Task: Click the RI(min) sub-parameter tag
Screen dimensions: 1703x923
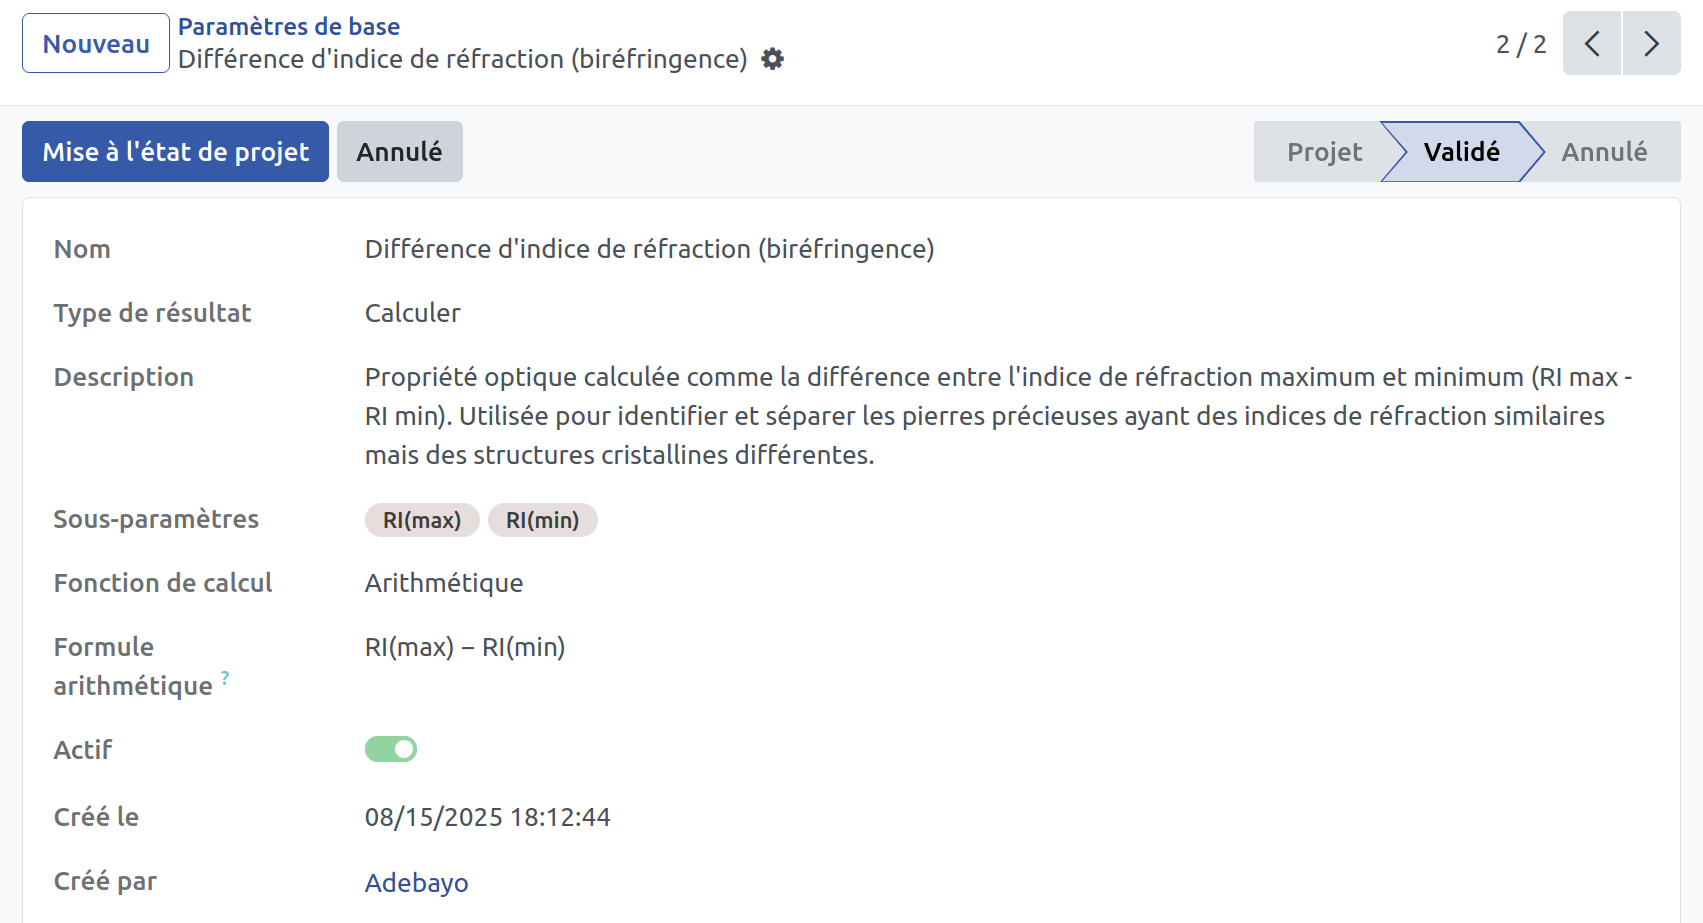Action: (x=543, y=520)
